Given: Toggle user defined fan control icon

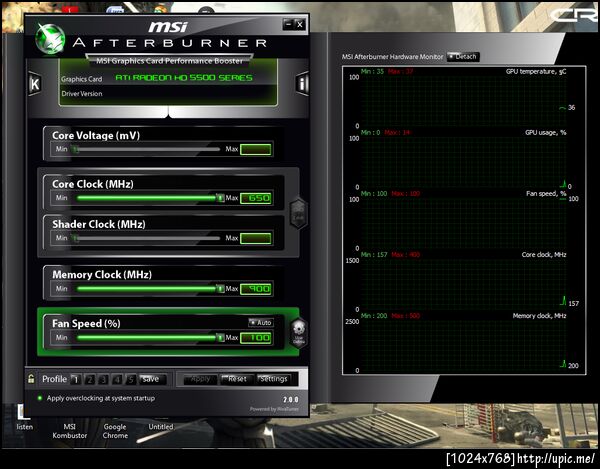Looking at the screenshot, I should pyautogui.click(x=298, y=332).
